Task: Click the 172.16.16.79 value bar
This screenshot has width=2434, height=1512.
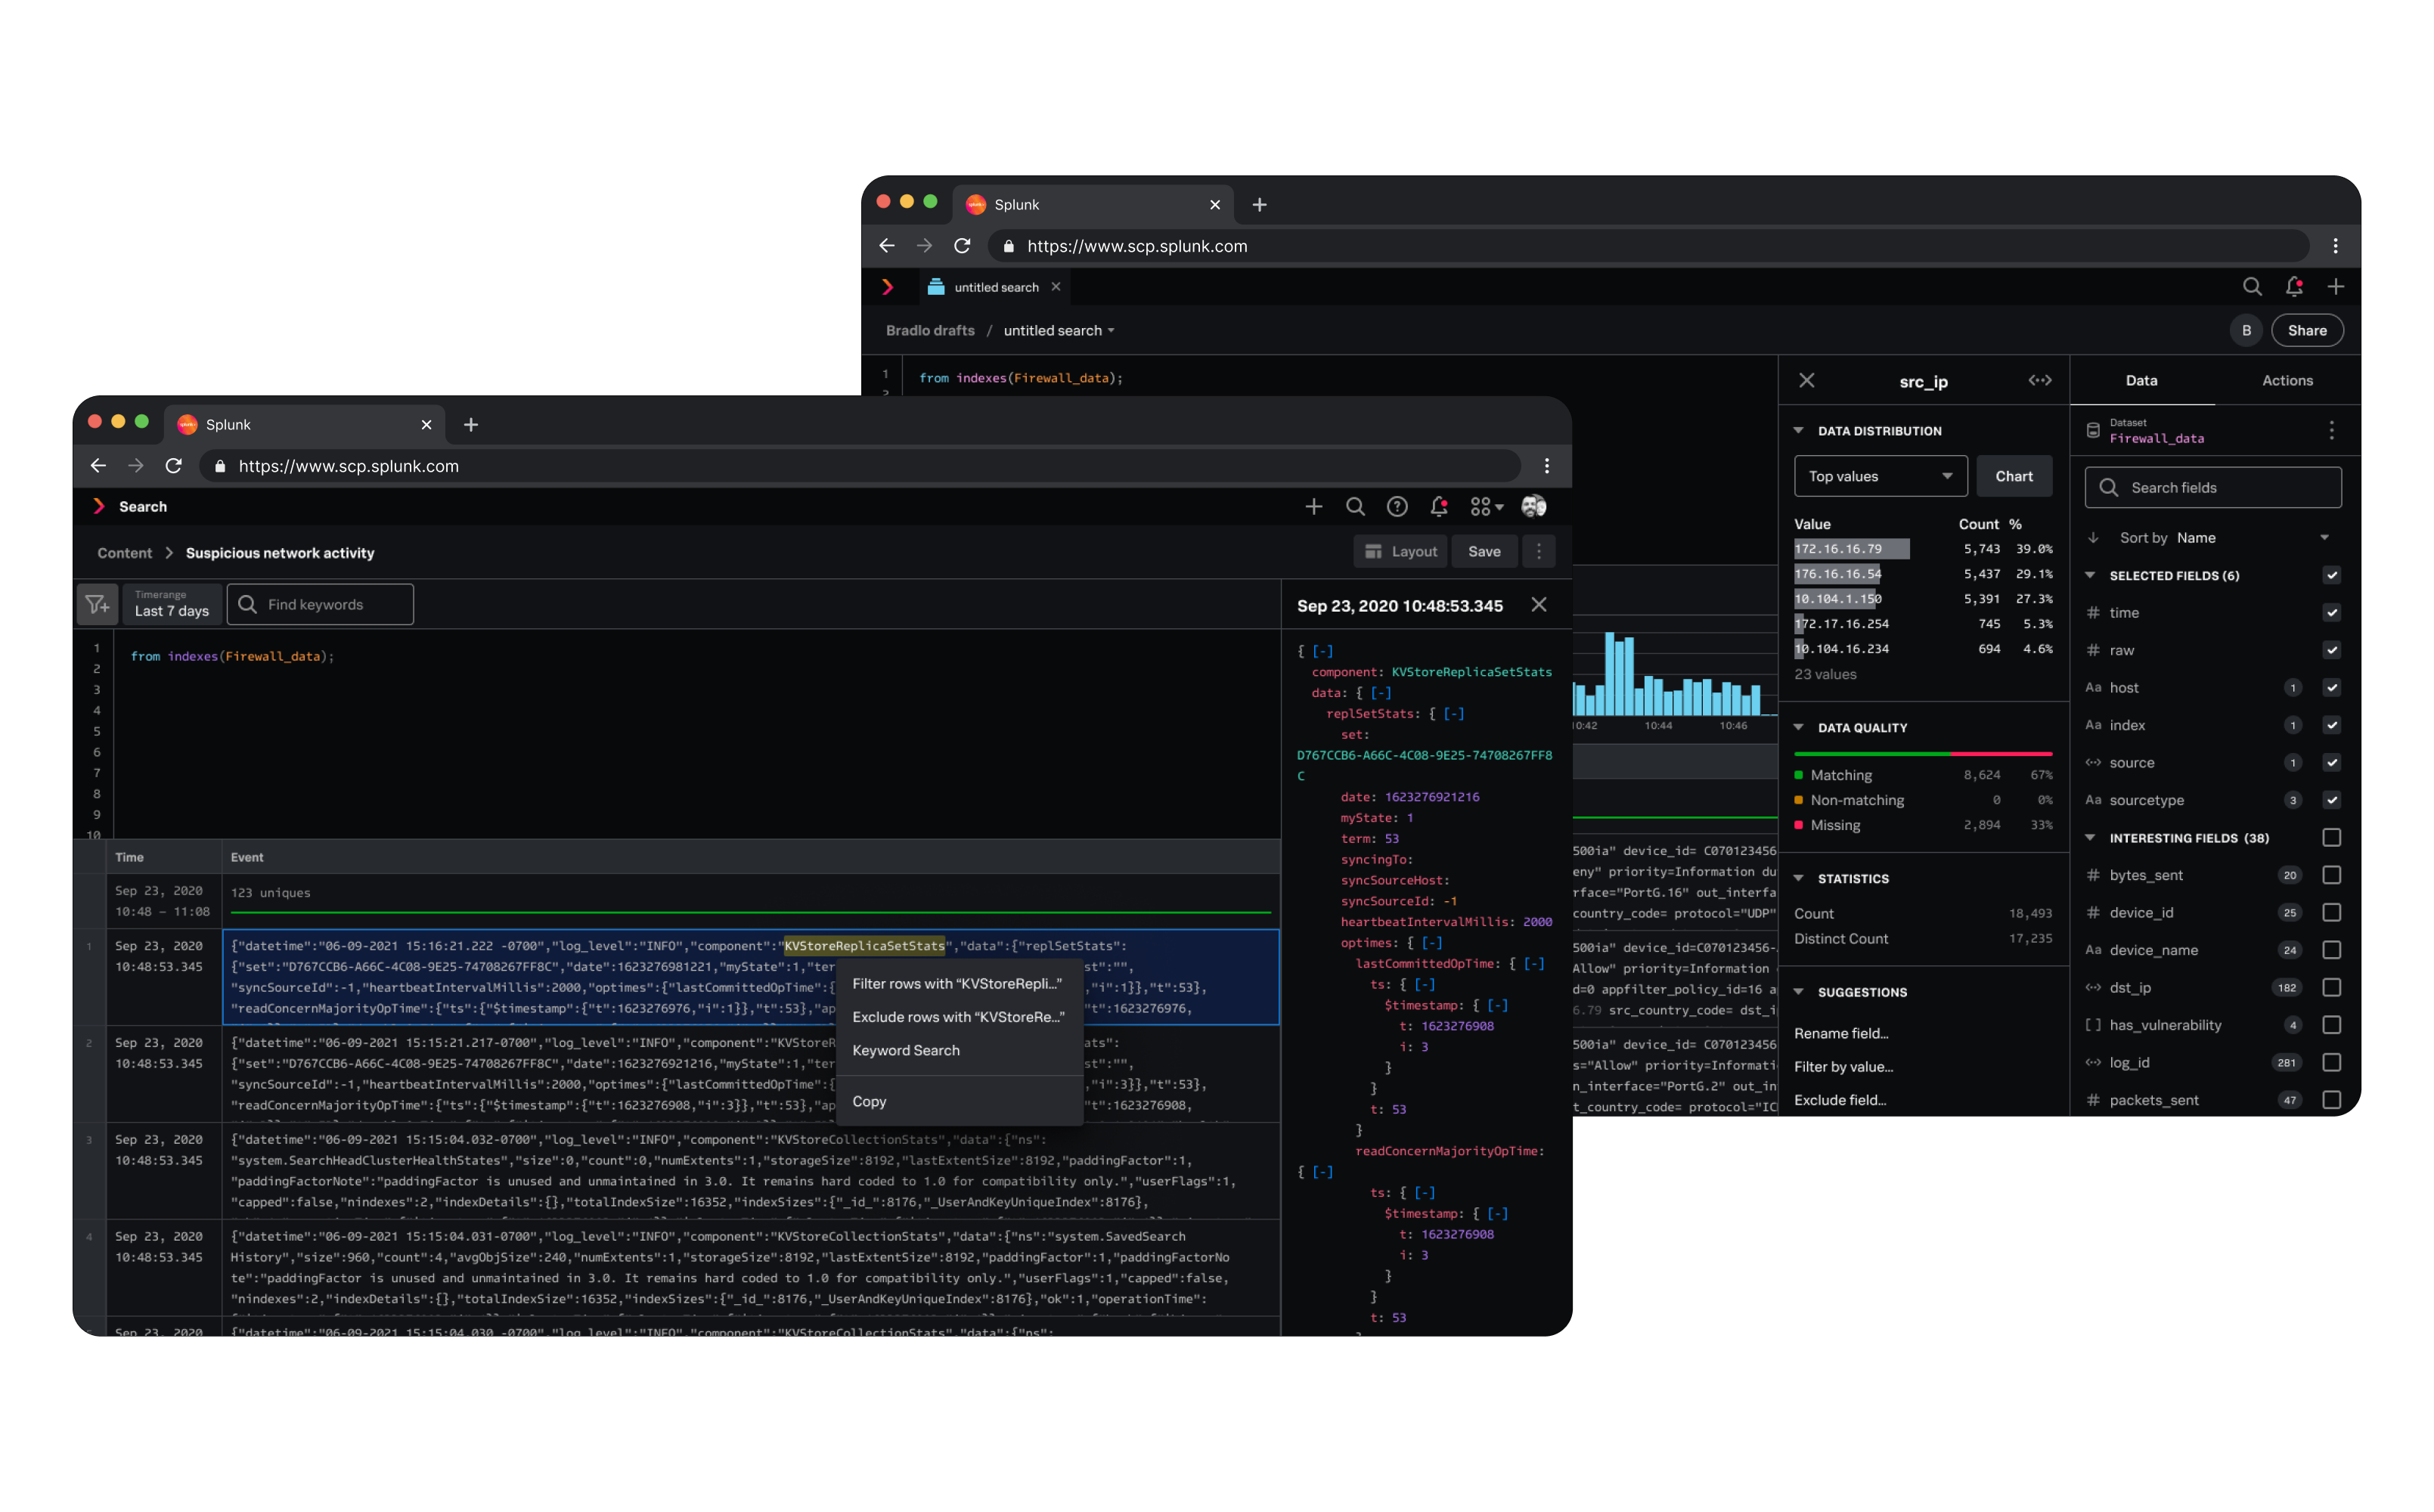Action: tap(1852, 549)
